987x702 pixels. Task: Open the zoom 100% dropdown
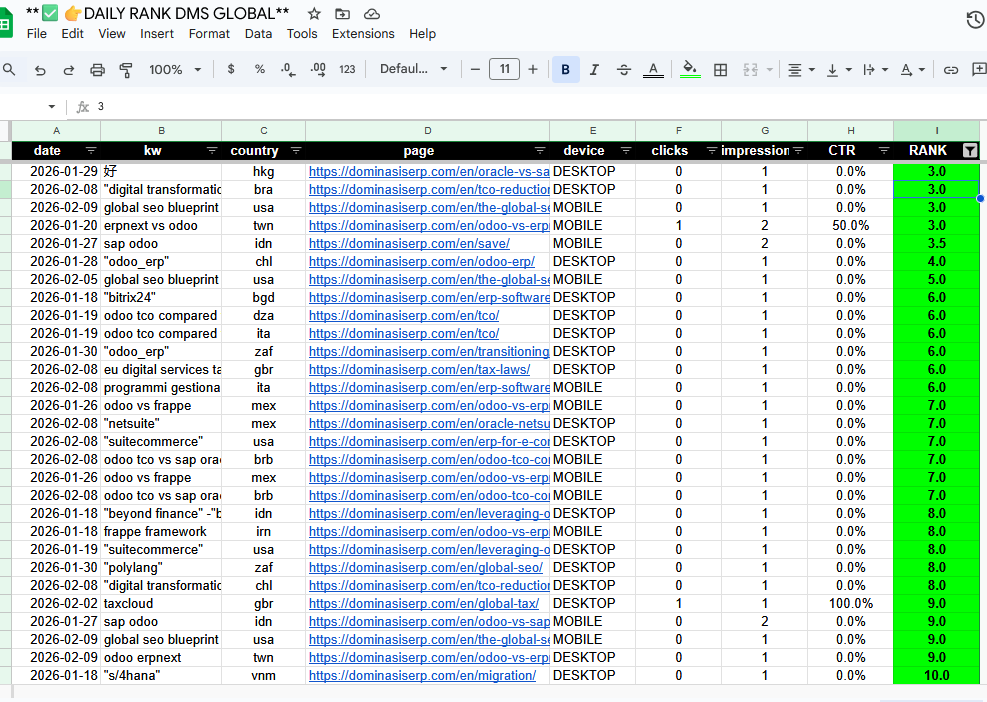[x=175, y=69]
